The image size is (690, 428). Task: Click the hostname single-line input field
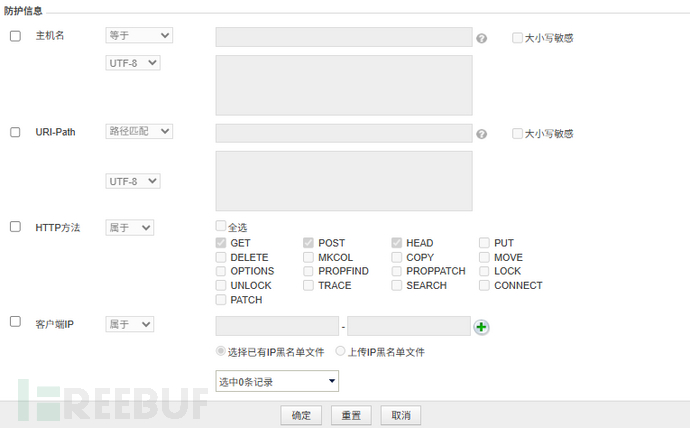coord(344,37)
